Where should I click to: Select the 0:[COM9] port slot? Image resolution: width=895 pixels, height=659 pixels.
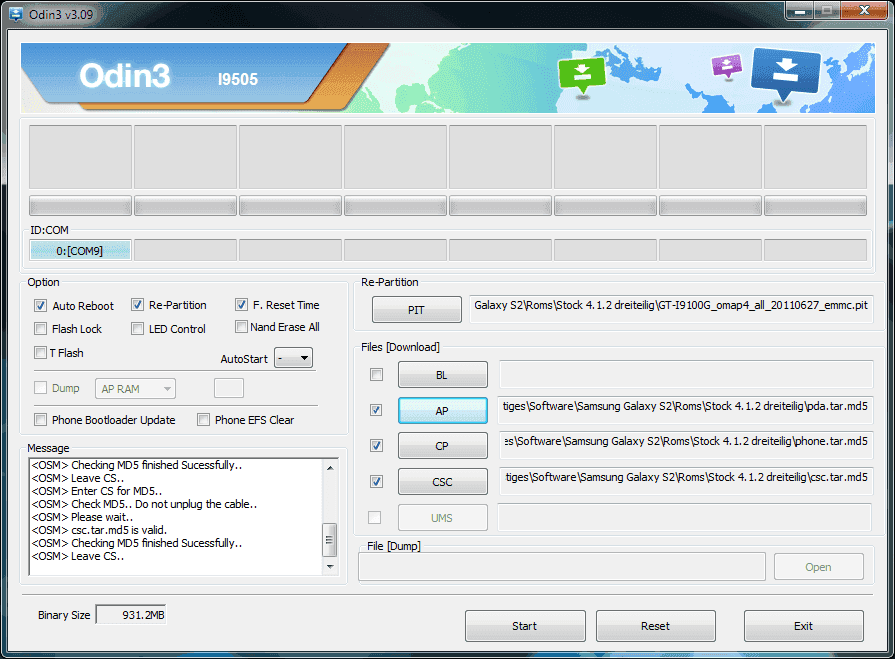click(80, 250)
